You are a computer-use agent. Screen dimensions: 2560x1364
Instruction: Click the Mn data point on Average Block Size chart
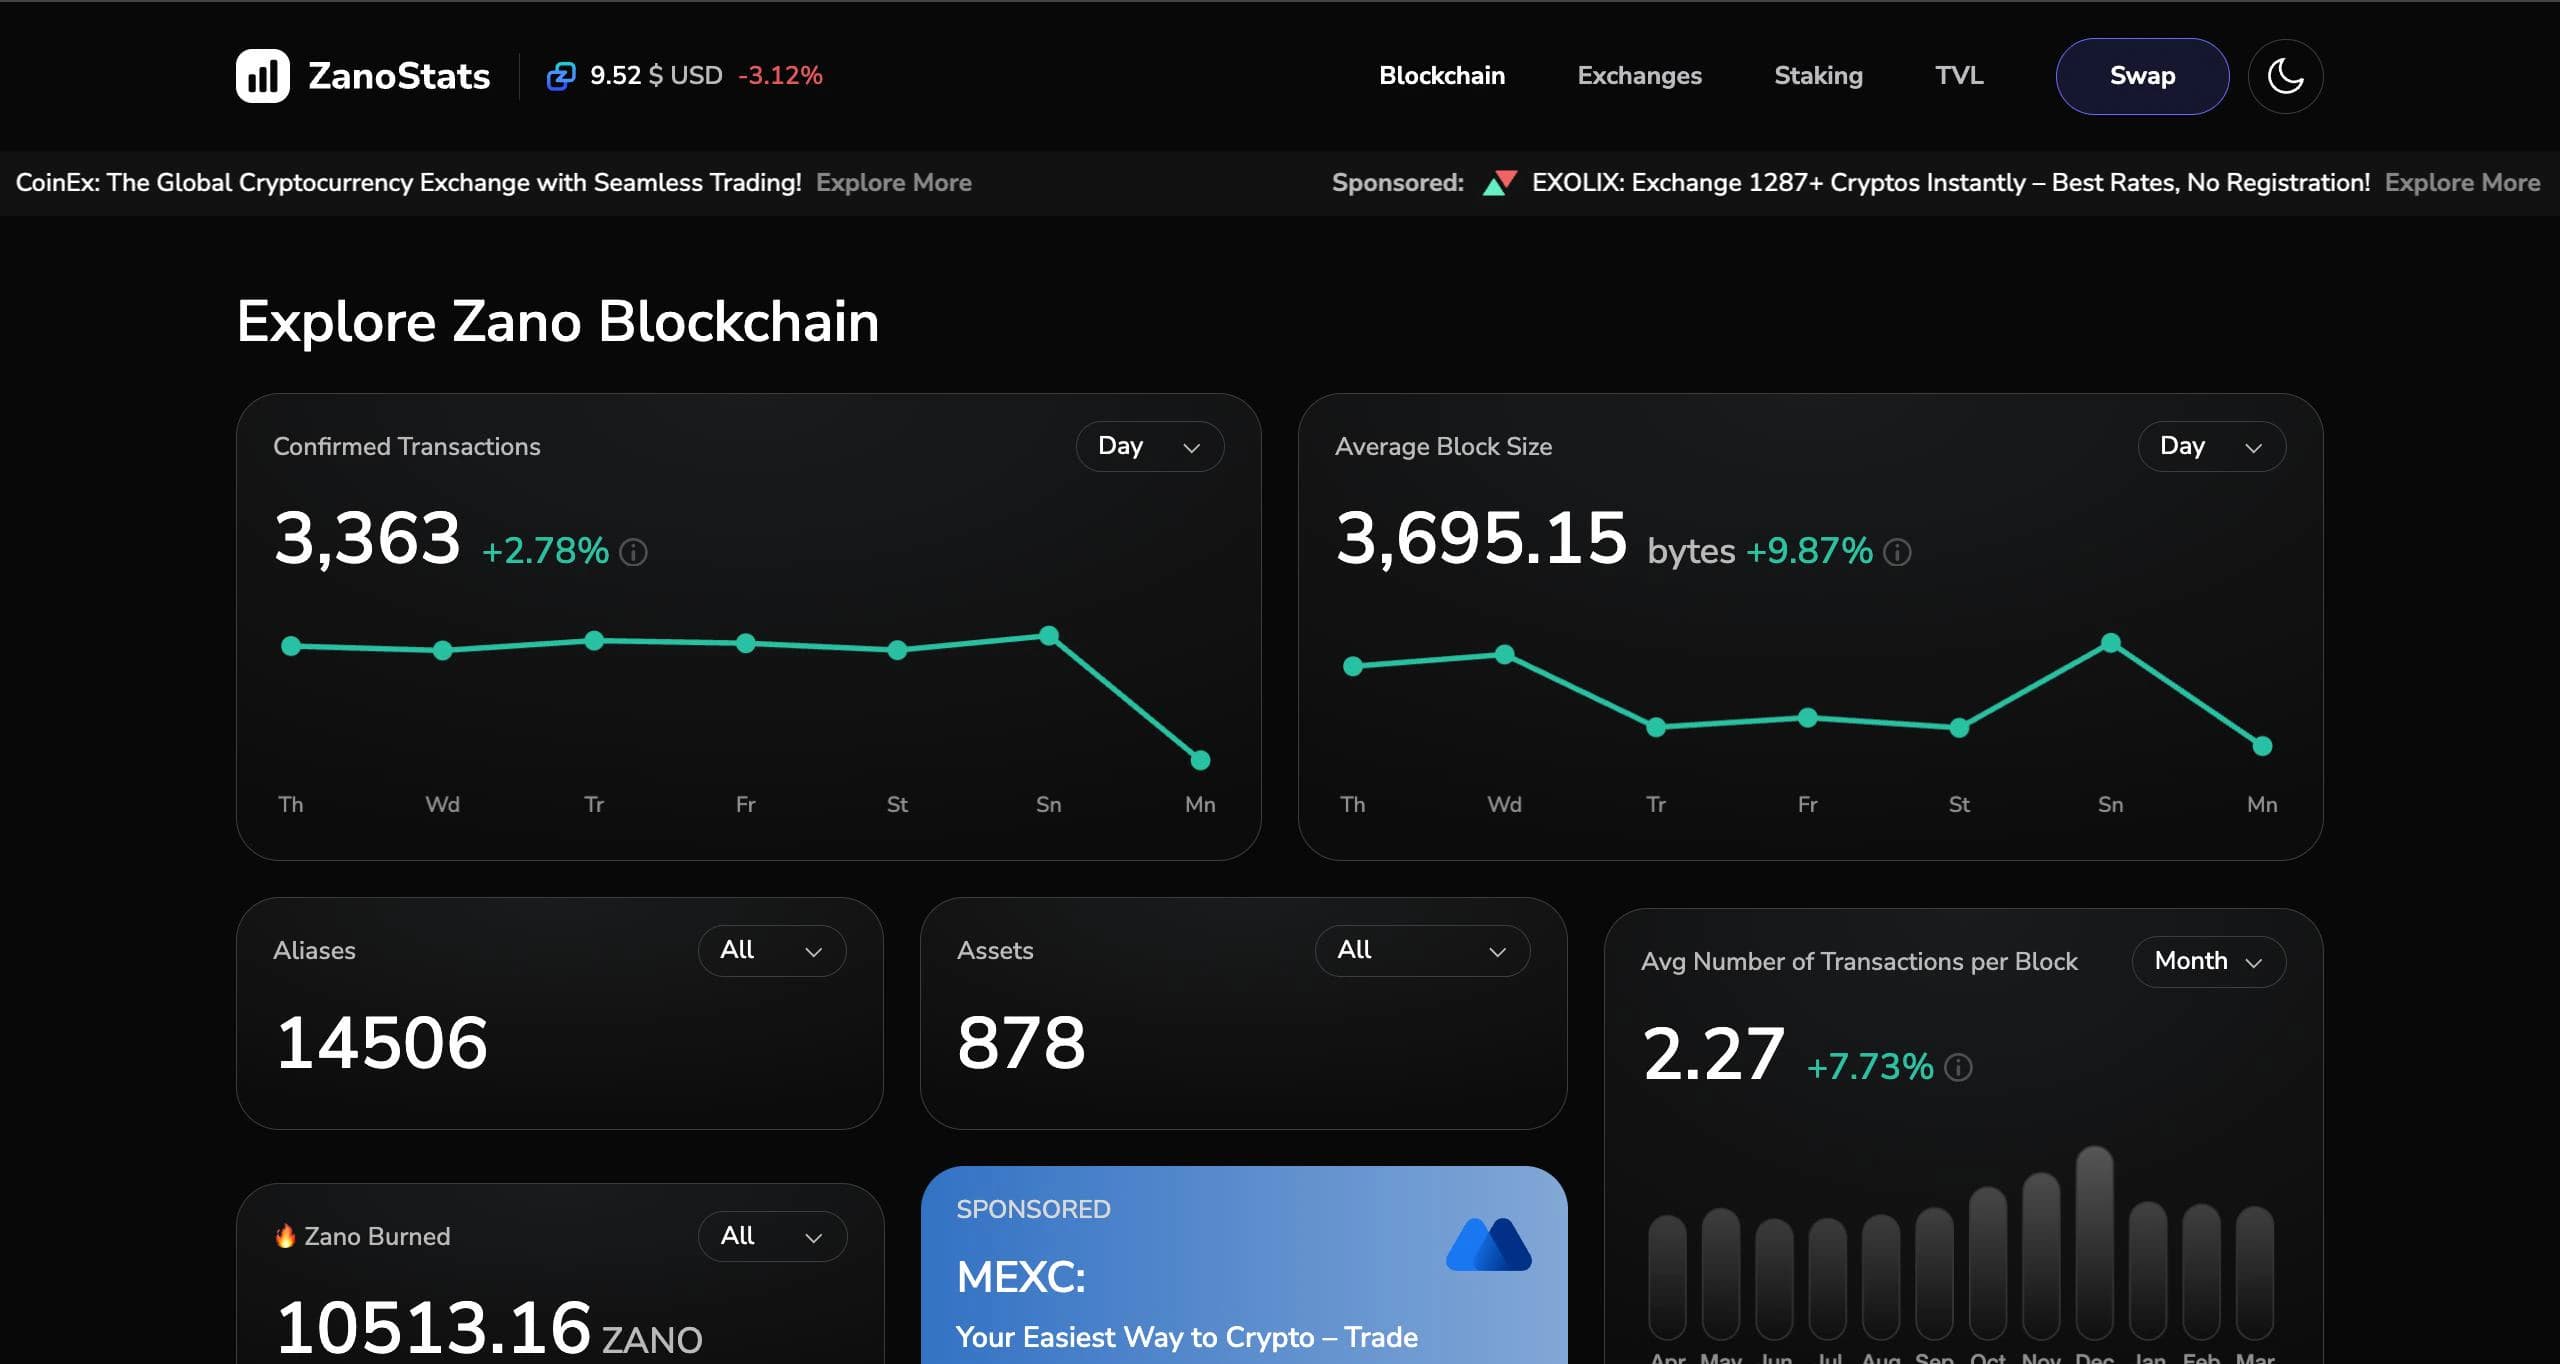pos(2262,746)
